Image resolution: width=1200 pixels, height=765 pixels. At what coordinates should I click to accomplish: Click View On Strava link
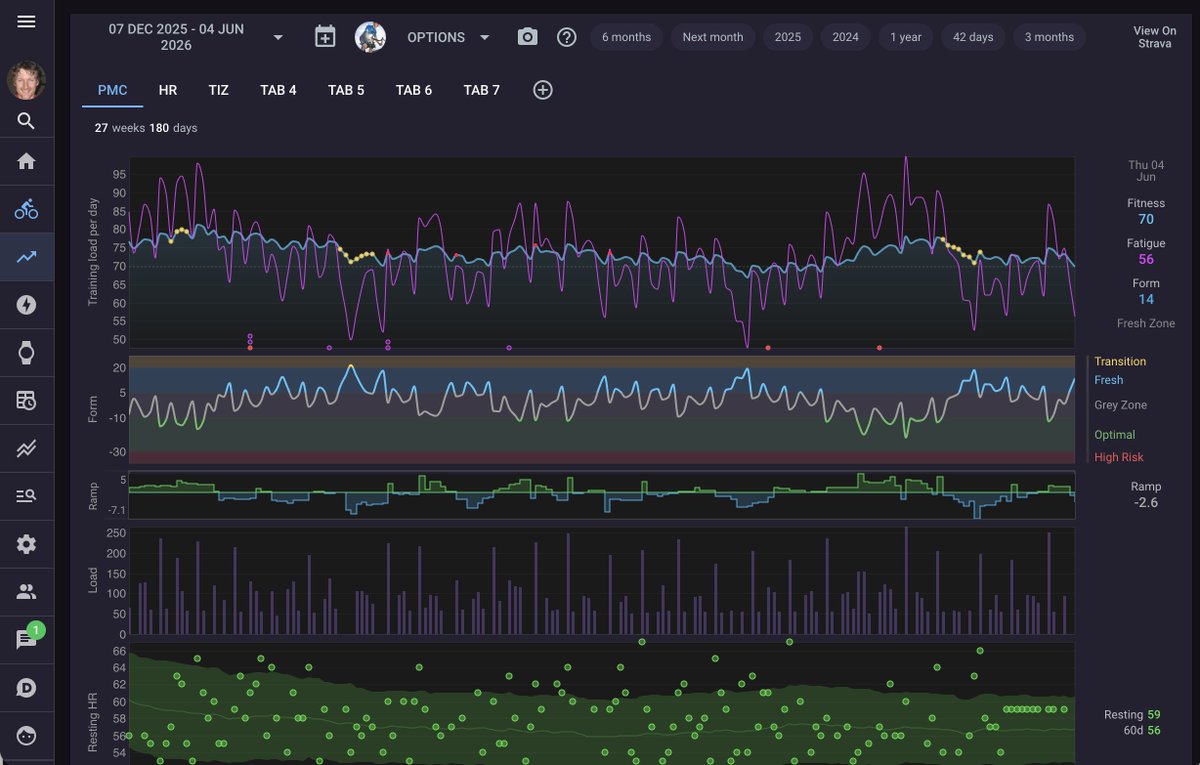click(1154, 37)
